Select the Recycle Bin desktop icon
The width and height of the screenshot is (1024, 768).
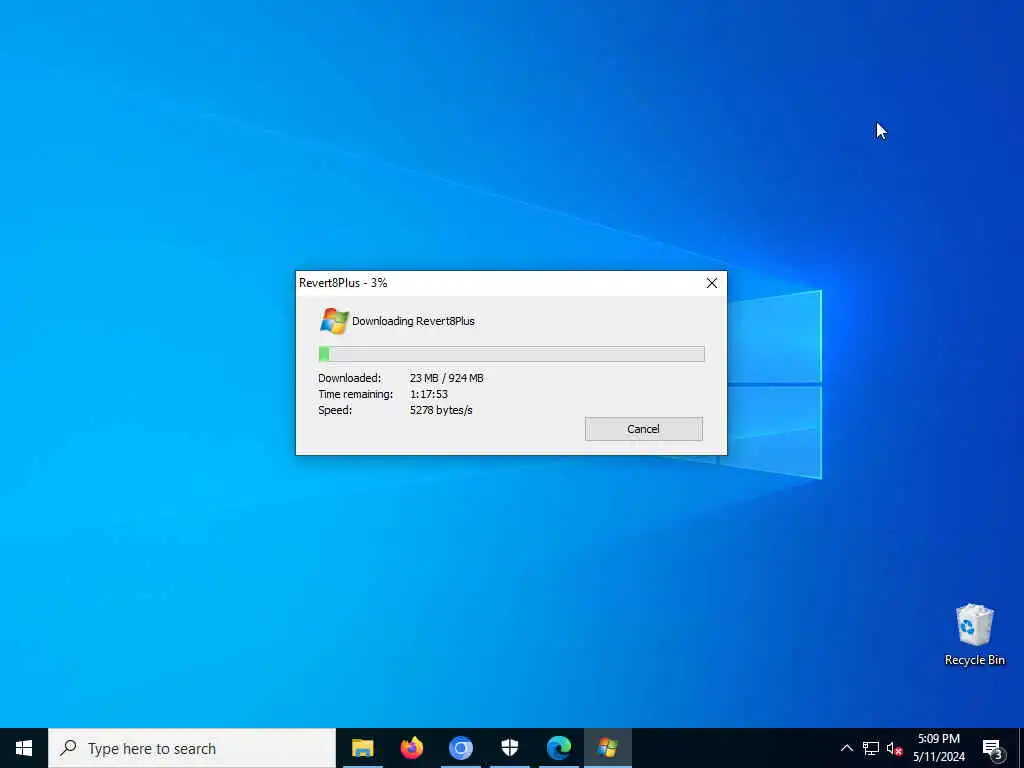[x=974, y=634]
